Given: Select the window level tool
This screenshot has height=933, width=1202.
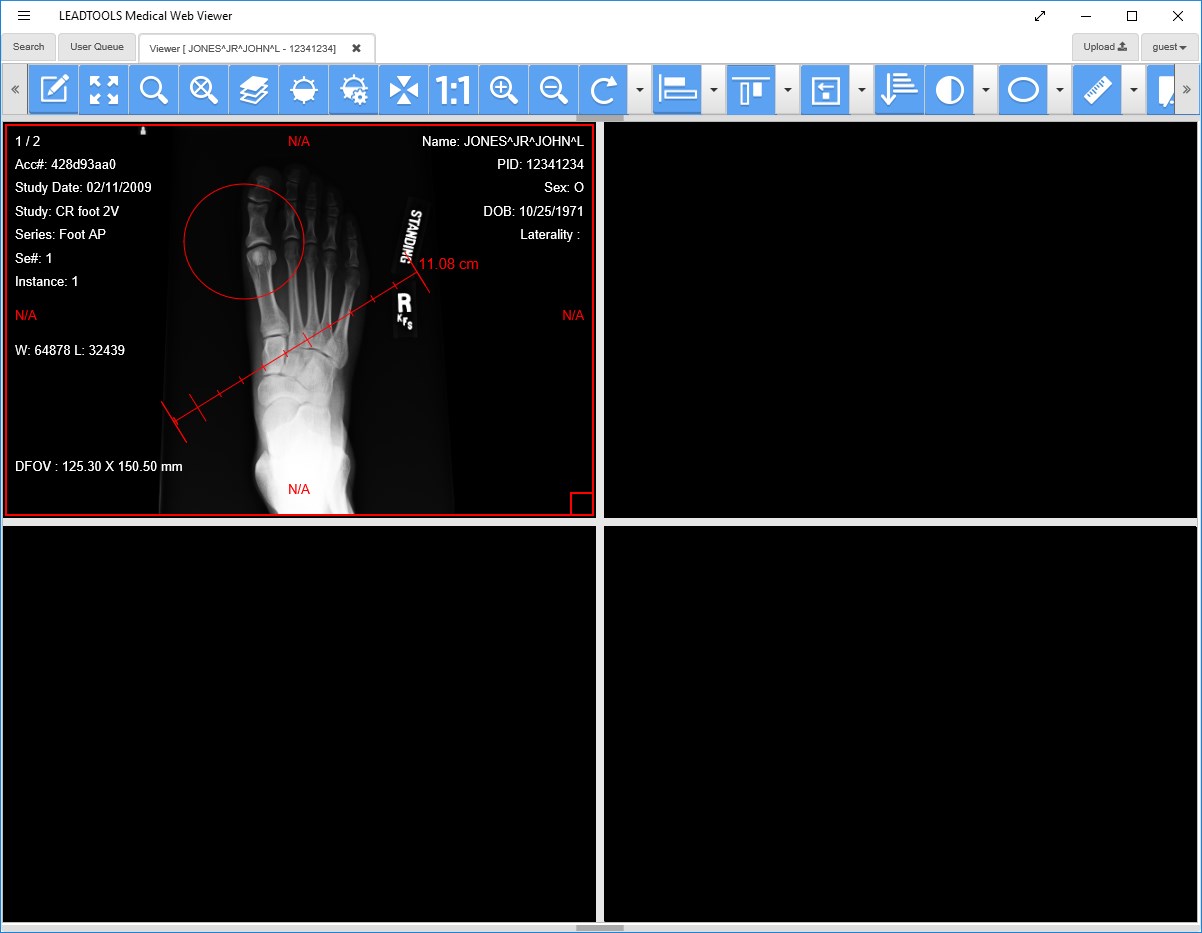Looking at the screenshot, I should (303, 89).
